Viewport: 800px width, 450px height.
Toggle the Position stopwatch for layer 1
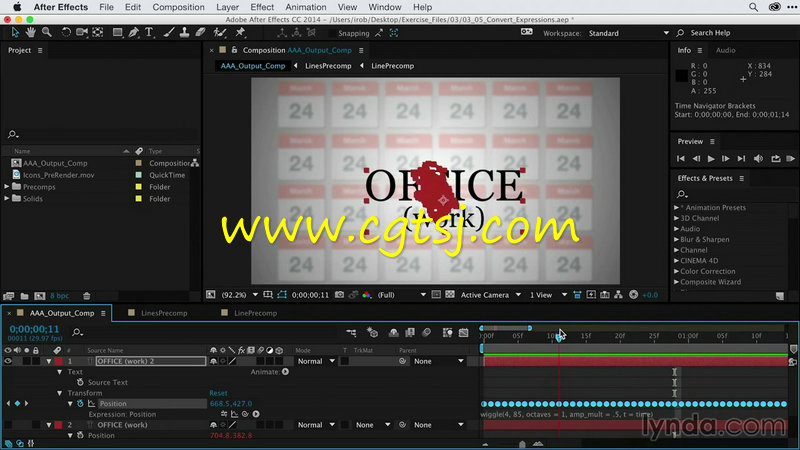click(80, 404)
